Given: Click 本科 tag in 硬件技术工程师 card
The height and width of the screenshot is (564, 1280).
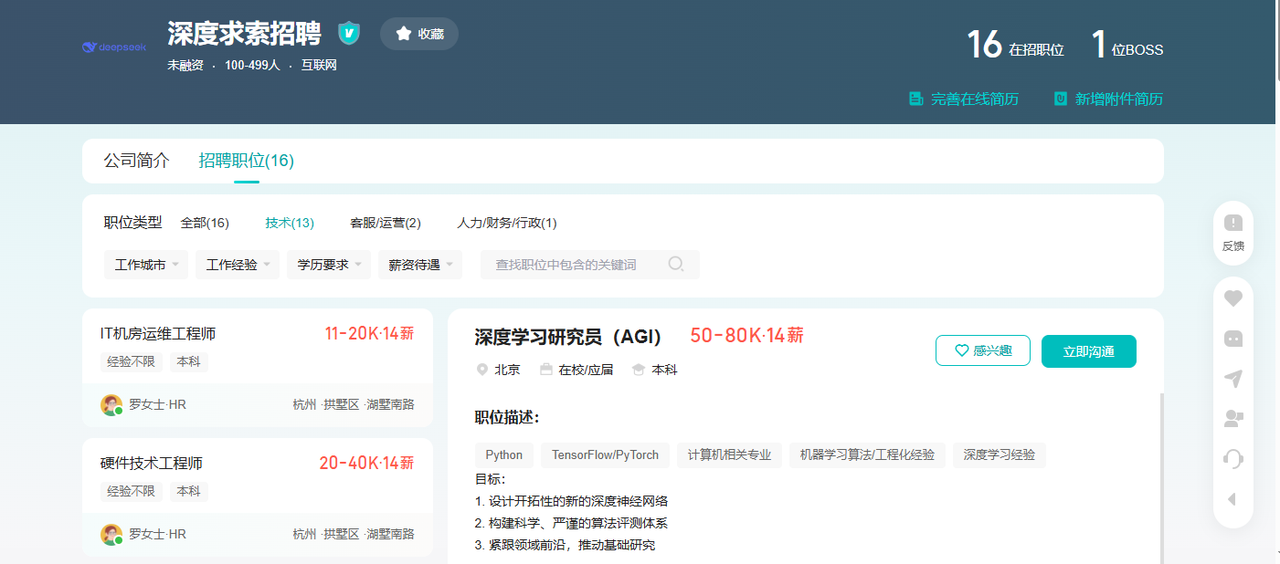Looking at the screenshot, I should (x=188, y=491).
